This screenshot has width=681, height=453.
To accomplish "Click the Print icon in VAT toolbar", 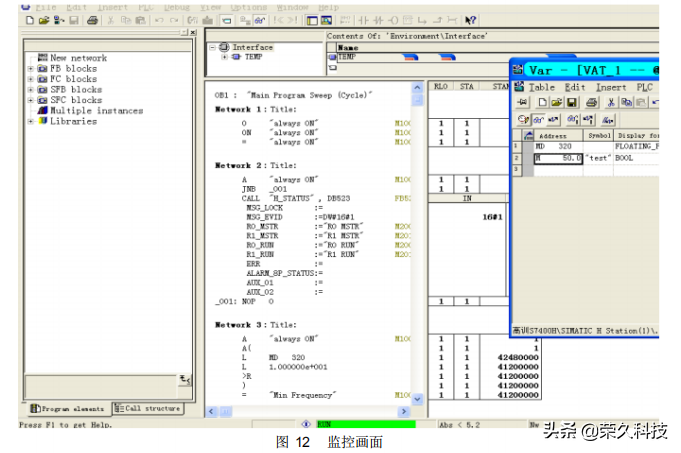I will pyautogui.click(x=591, y=103).
